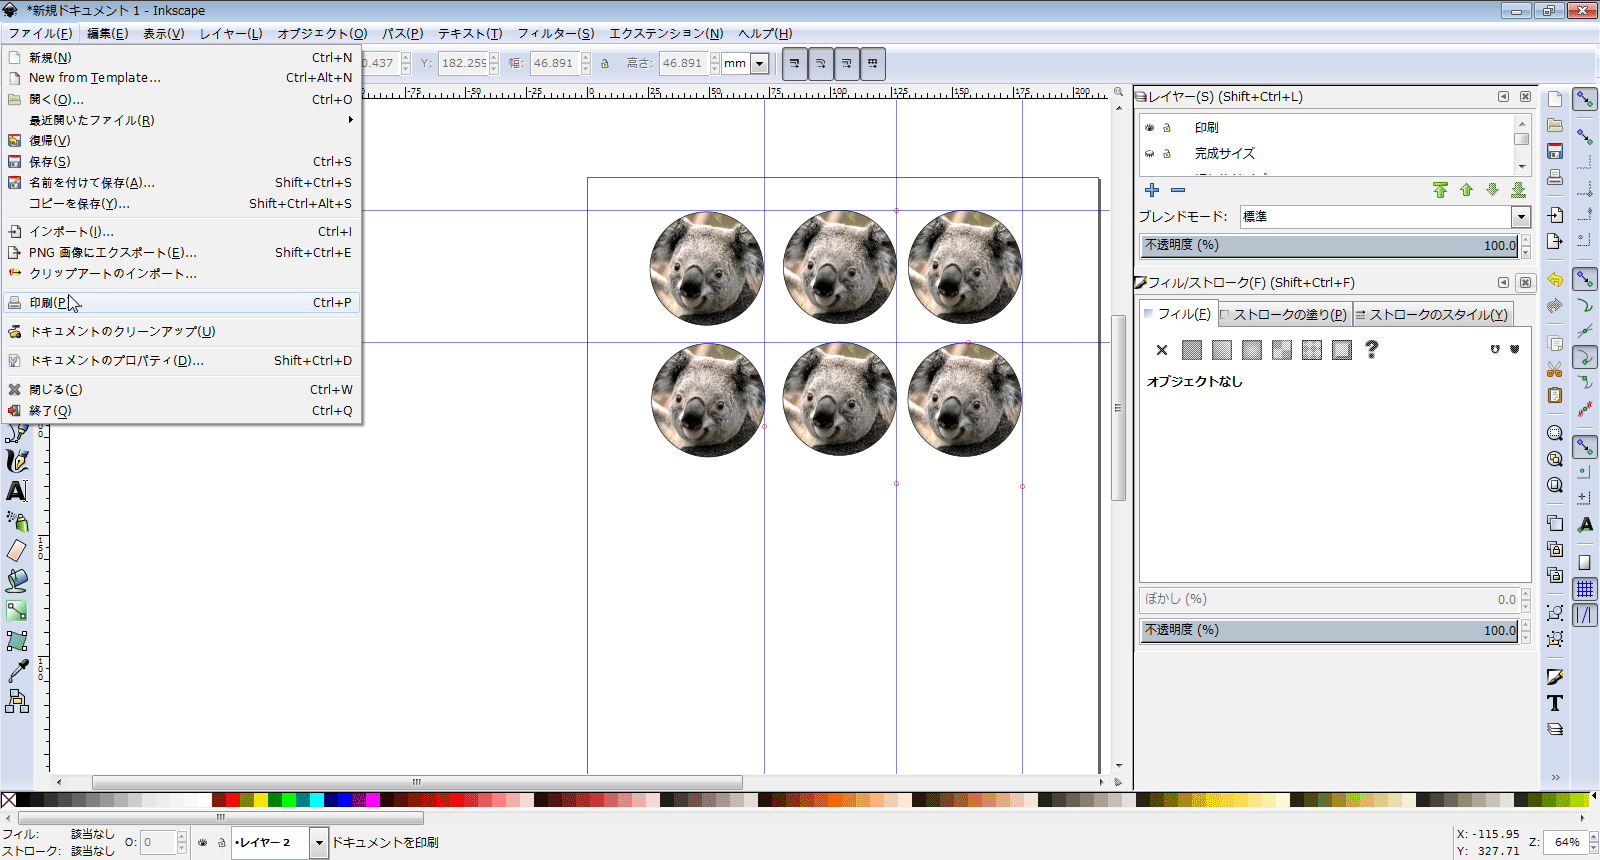
Task: Add a new layer with the plus icon
Action: point(1152,190)
